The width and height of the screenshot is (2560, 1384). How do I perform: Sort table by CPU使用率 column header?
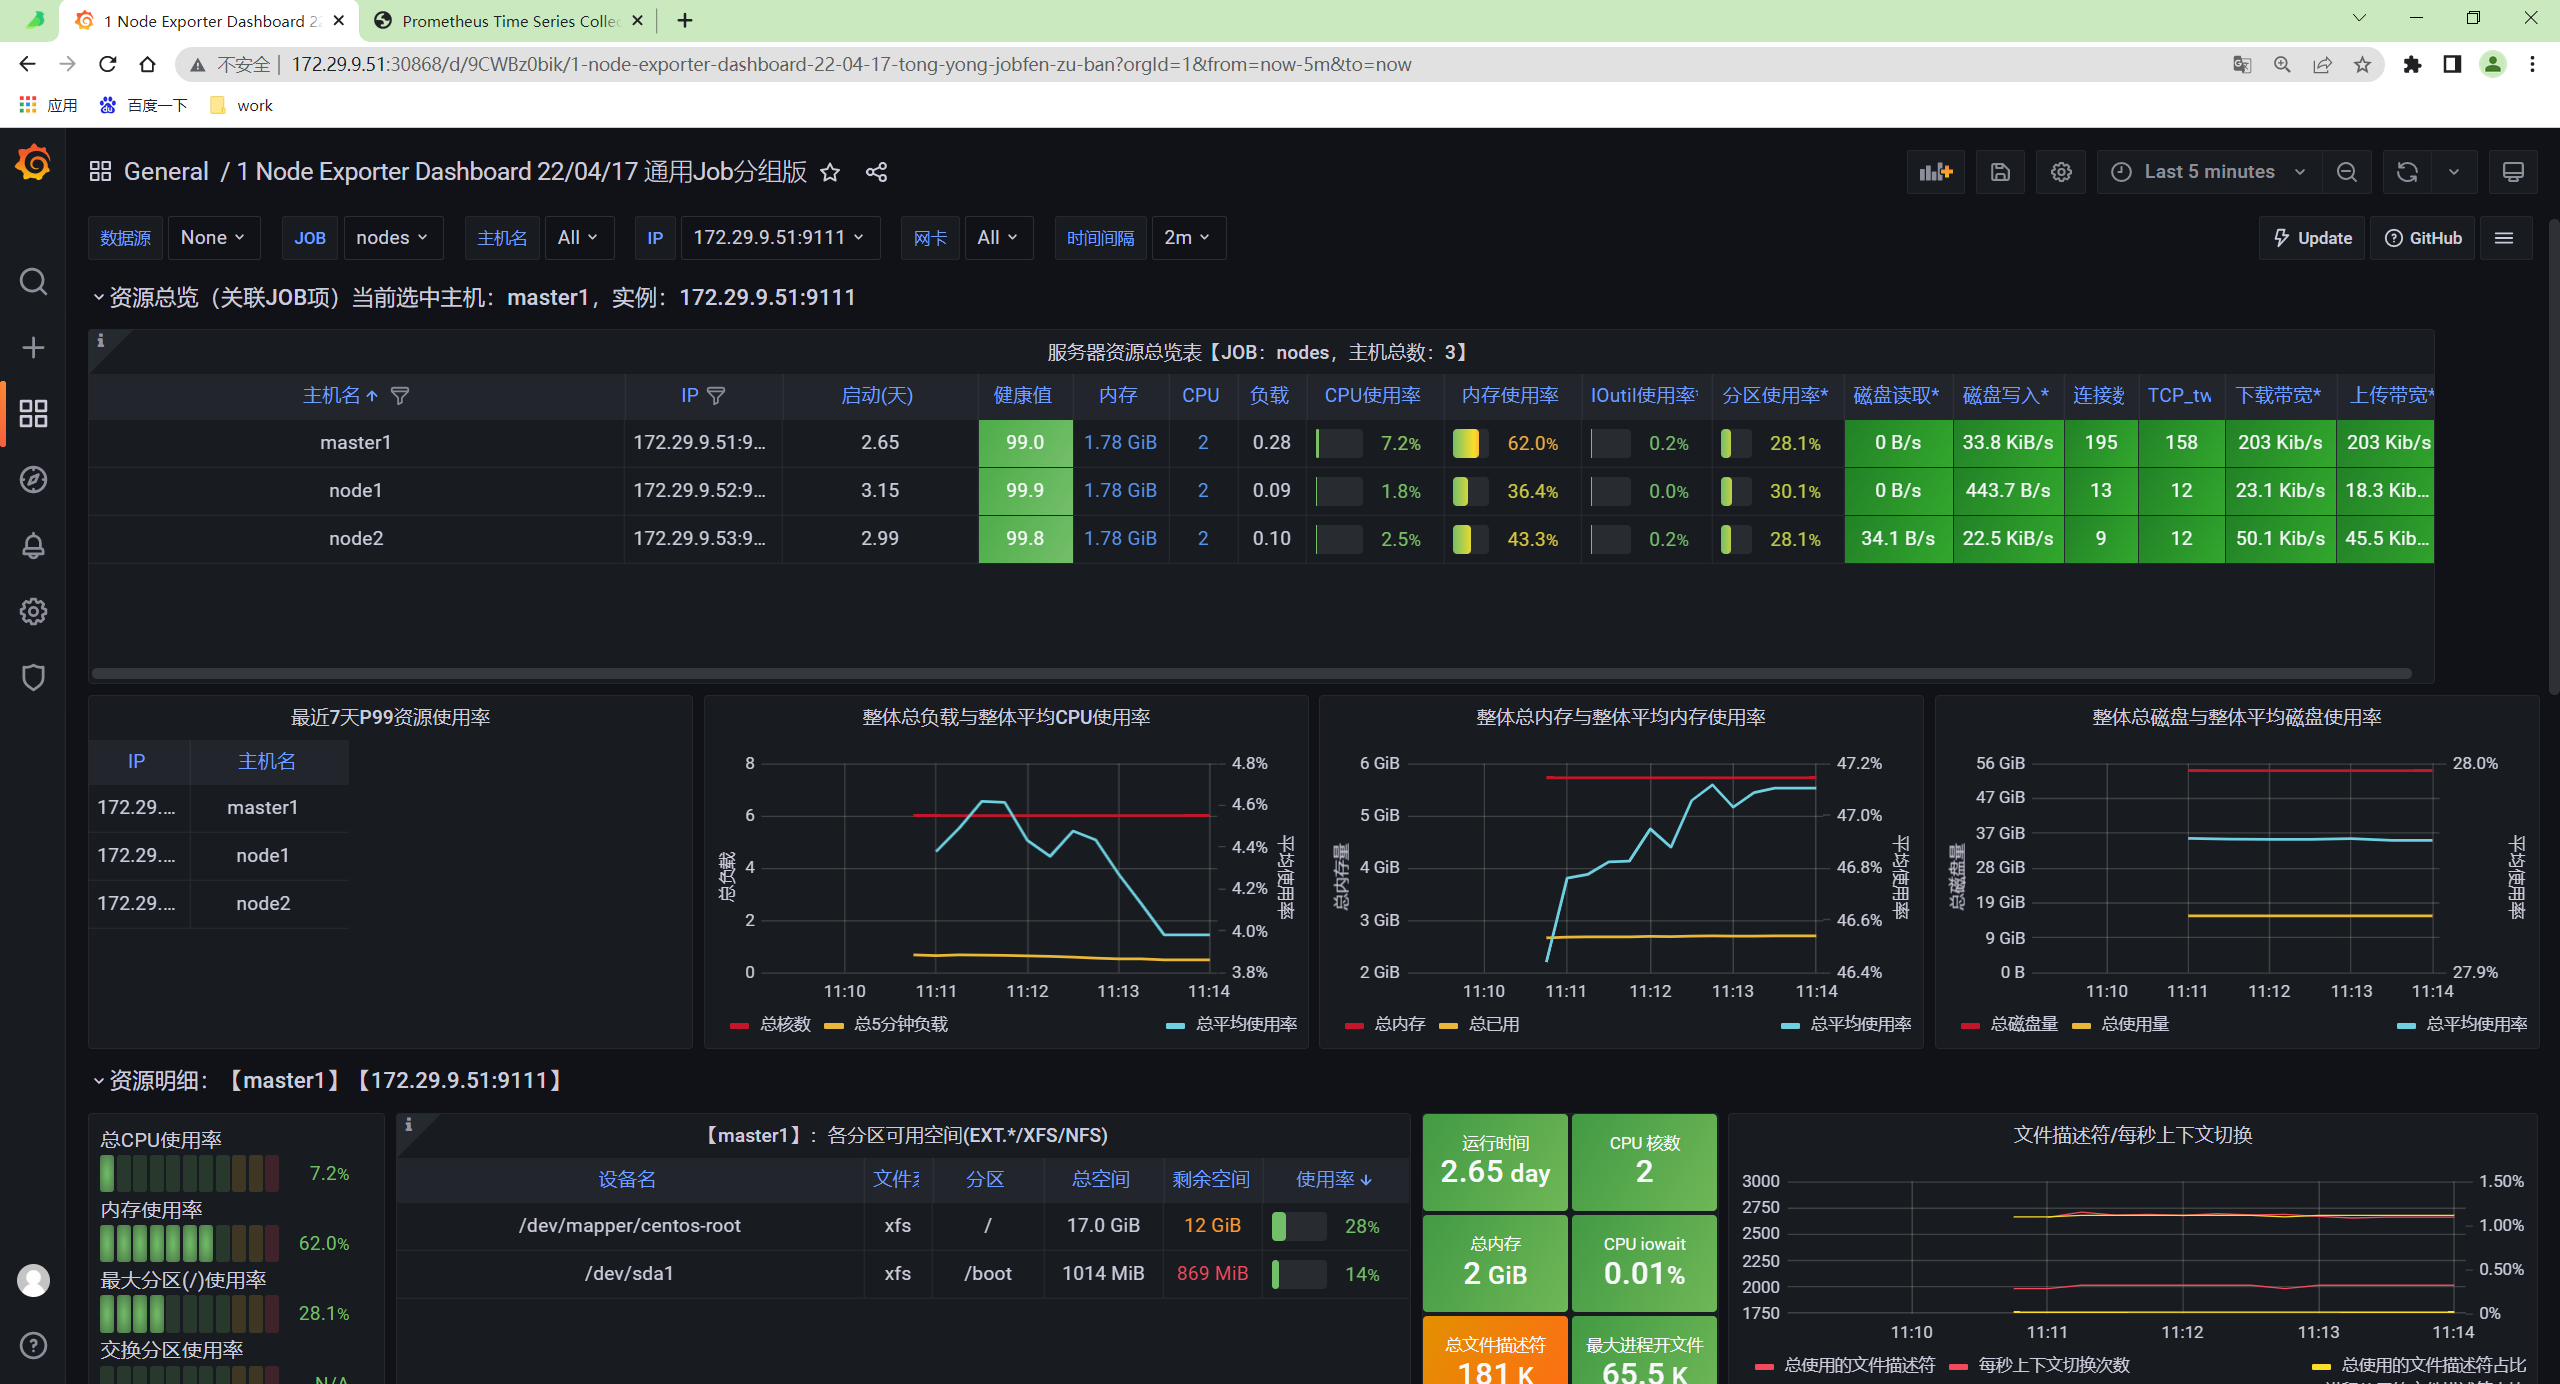coord(1373,396)
